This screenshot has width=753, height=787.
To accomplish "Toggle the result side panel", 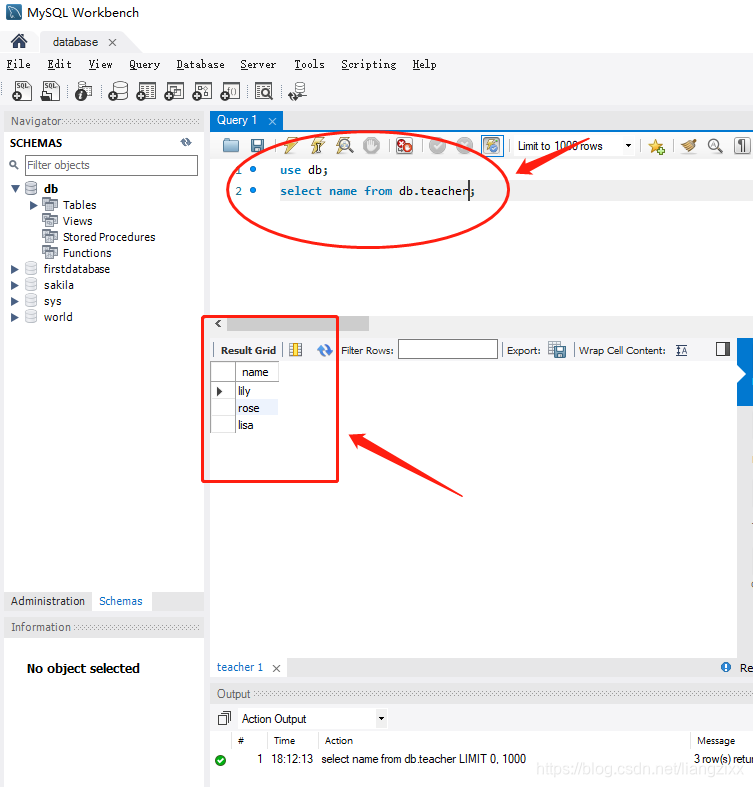I will [722, 349].
